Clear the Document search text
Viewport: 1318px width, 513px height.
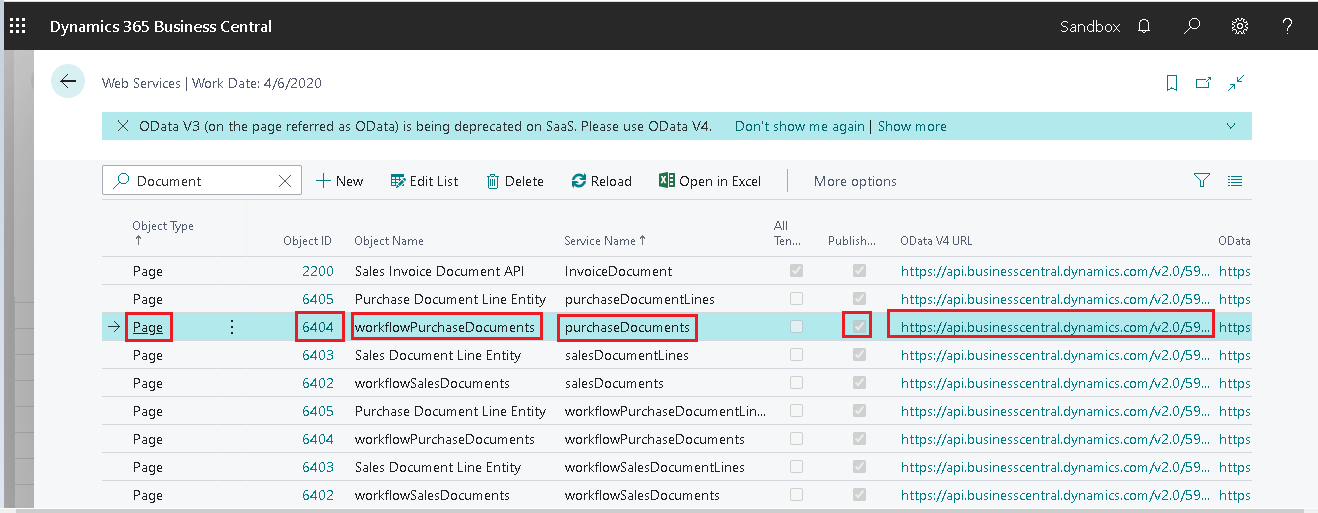coord(285,181)
